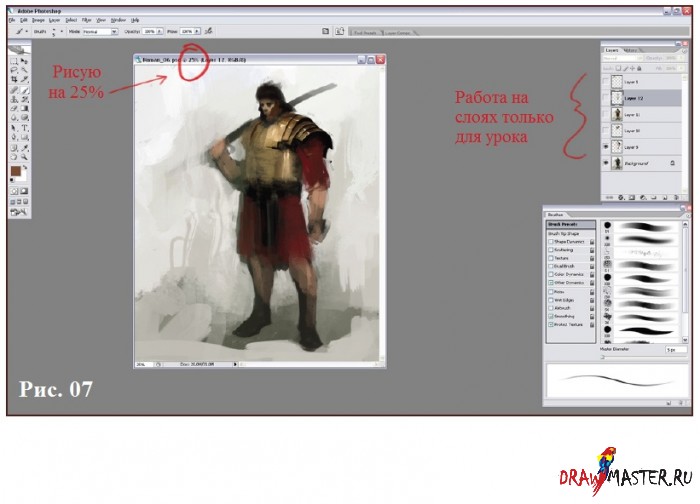The image size is (700, 504).
Task: Select the Blur tool
Action: pos(14,117)
